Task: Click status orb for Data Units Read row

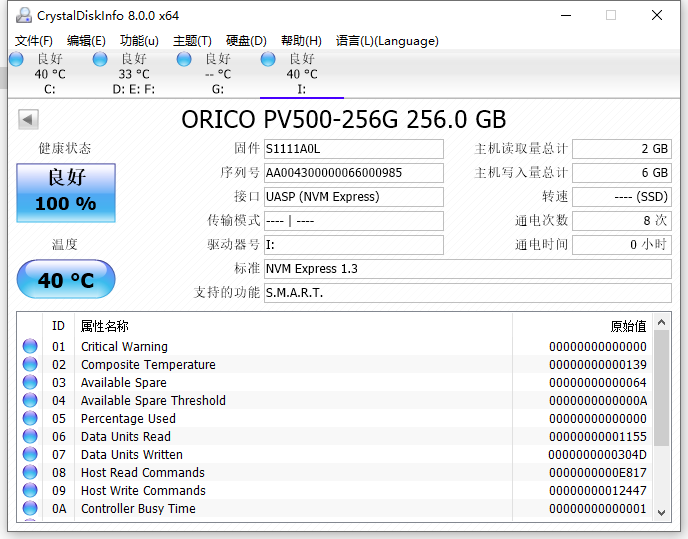Action: [30, 436]
